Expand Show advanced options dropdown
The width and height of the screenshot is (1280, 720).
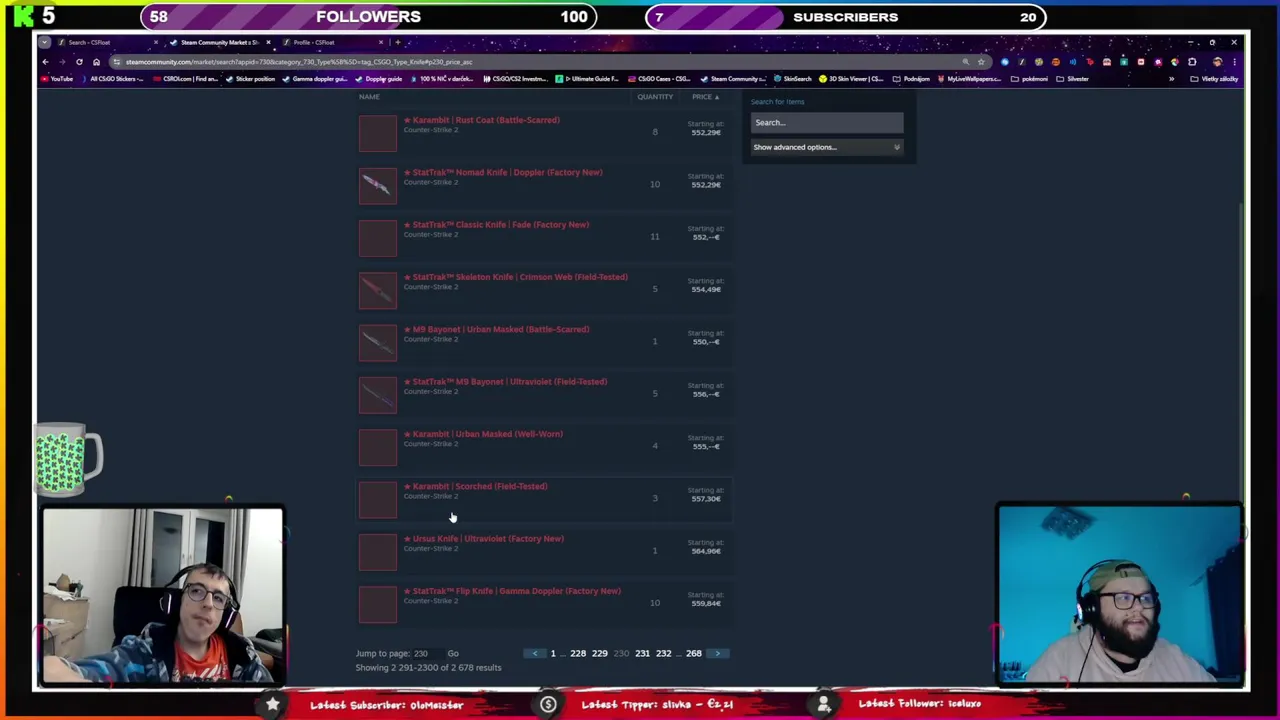(x=827, y=147)
